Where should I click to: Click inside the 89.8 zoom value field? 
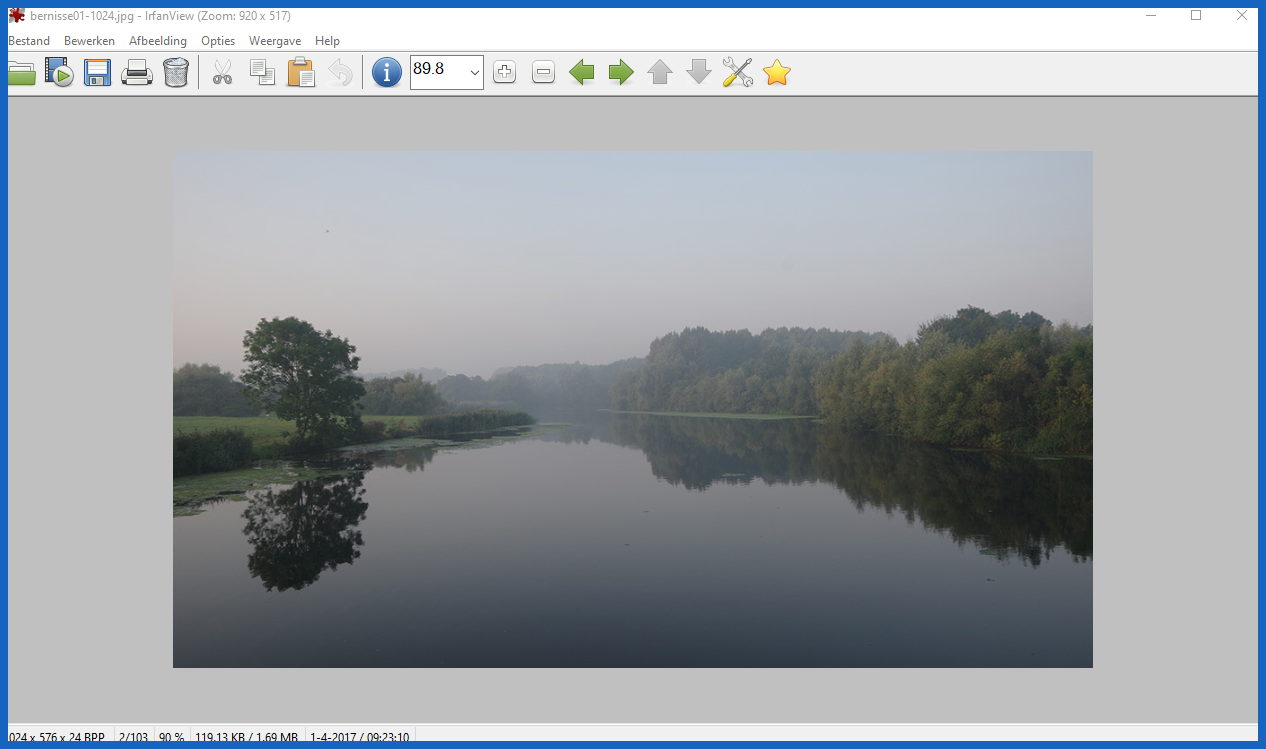[436, 71]
